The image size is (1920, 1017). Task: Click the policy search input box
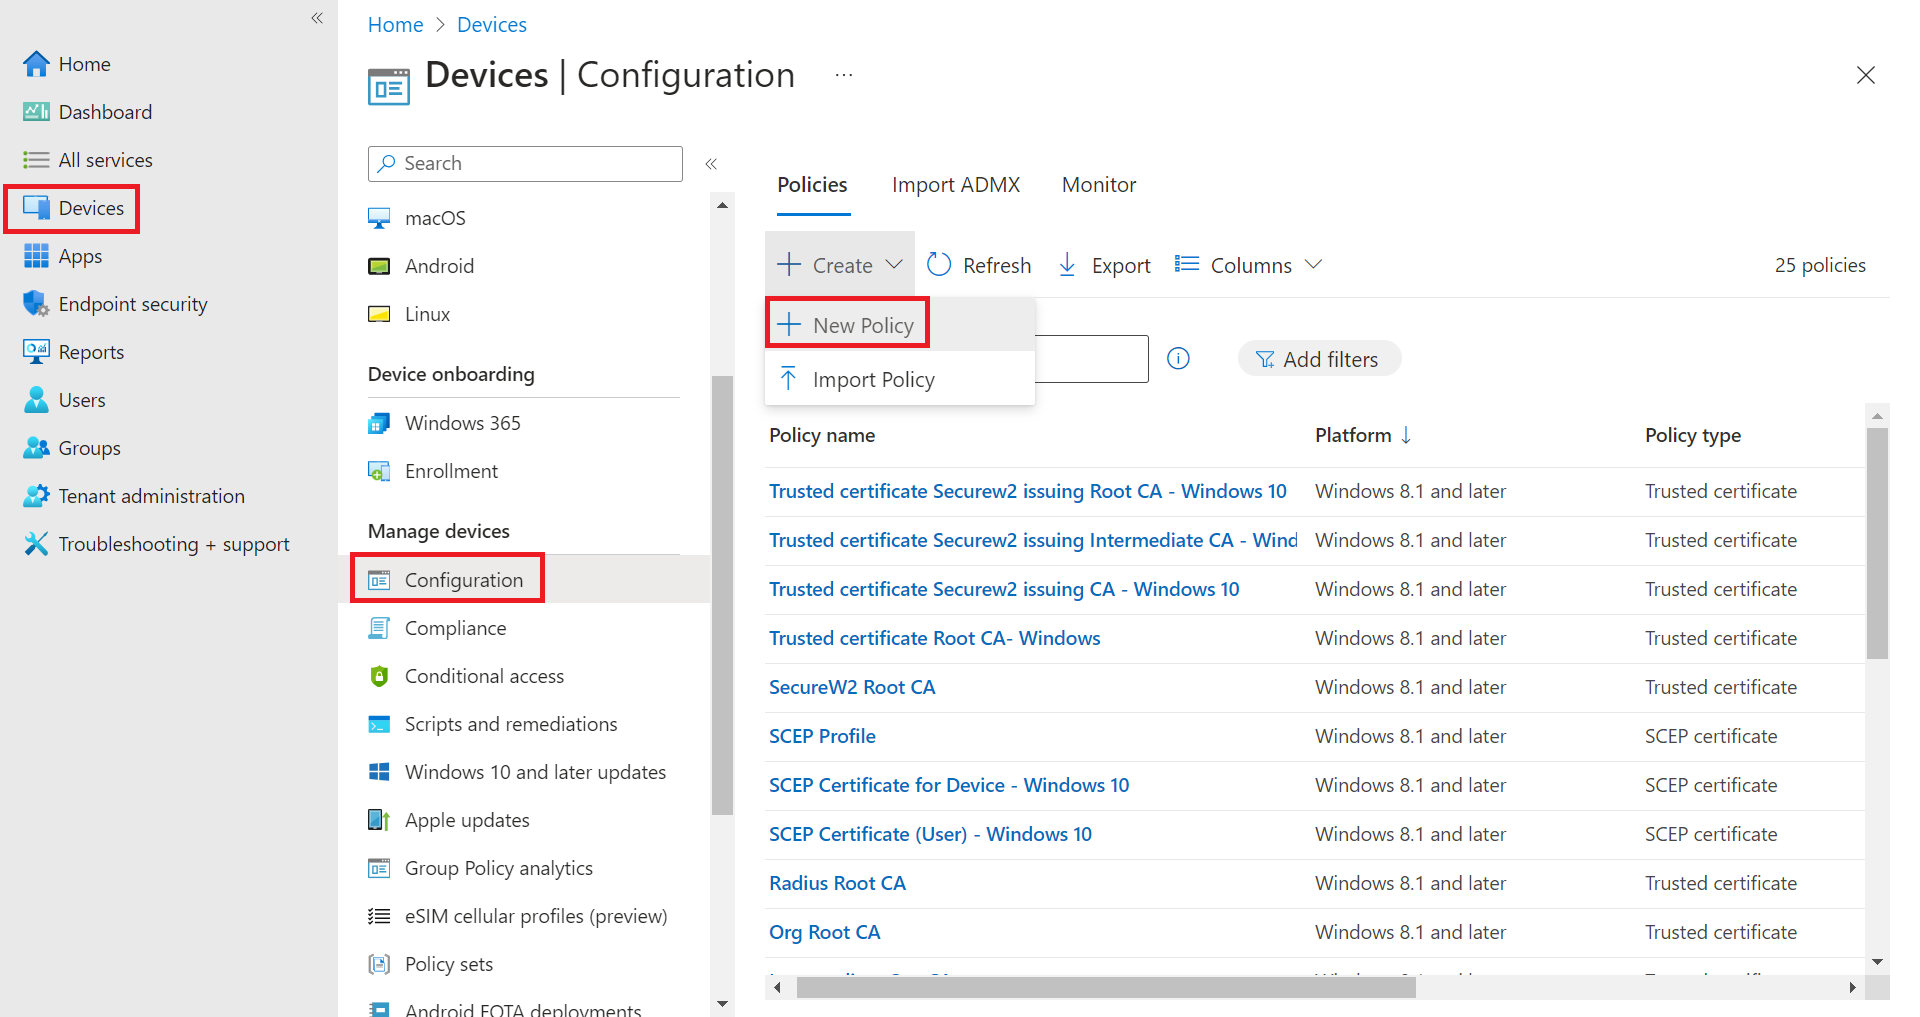(1091, 358)
